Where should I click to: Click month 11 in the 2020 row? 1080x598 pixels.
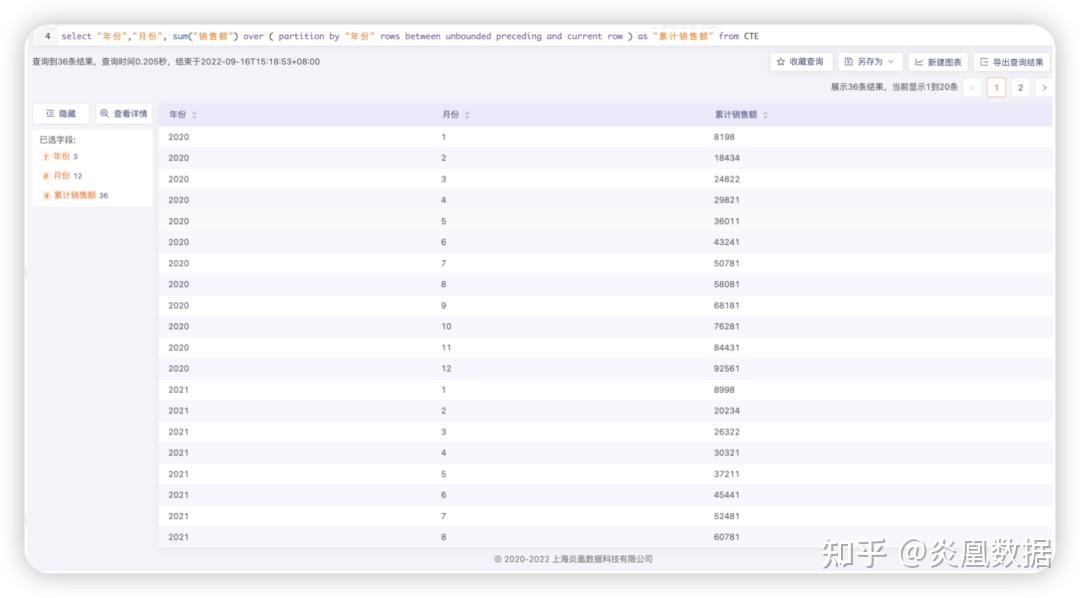point(446,348)
